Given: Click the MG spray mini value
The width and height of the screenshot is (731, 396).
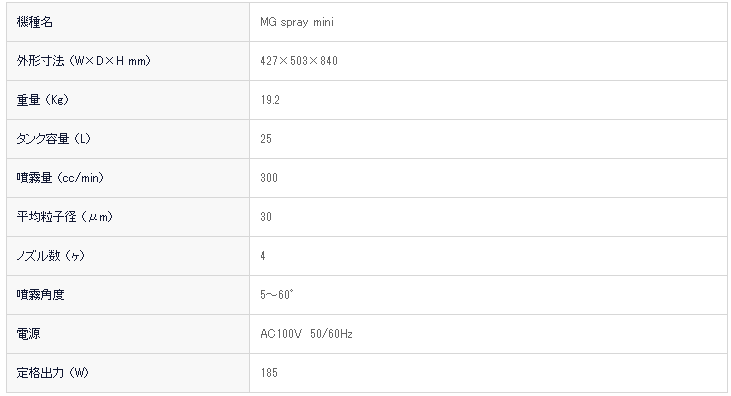Looking at the screenshot, I should (x=297, y=22).
